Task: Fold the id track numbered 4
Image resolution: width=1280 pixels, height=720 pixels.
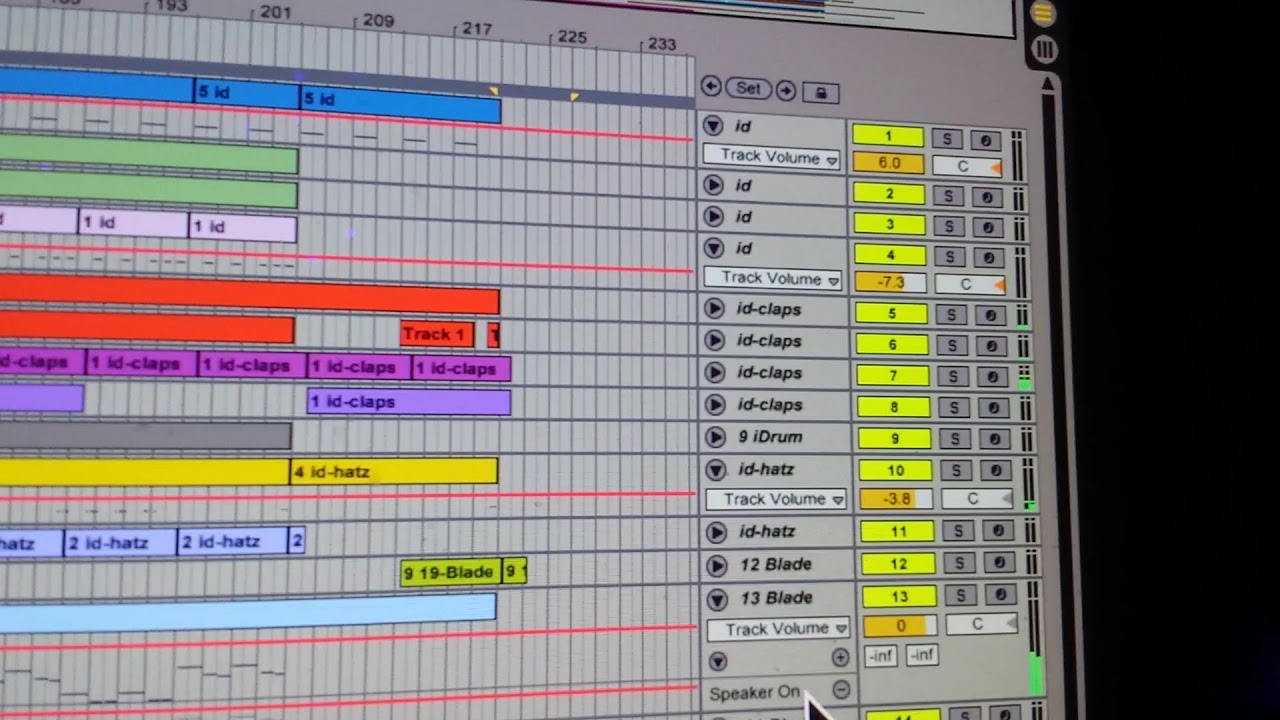Action: (713, 248)
